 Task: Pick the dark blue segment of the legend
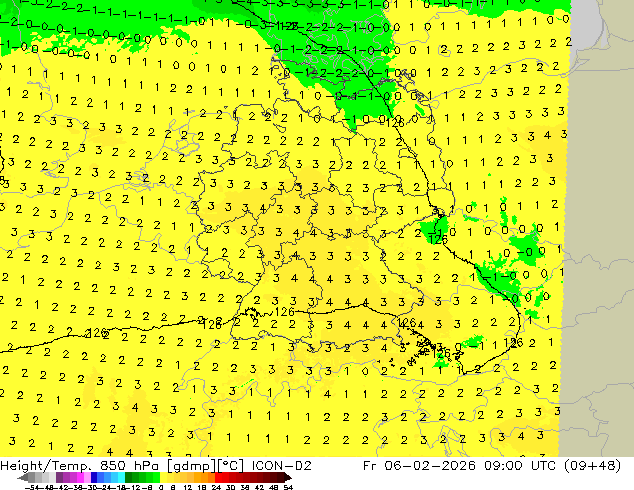[x=94, y=477]
